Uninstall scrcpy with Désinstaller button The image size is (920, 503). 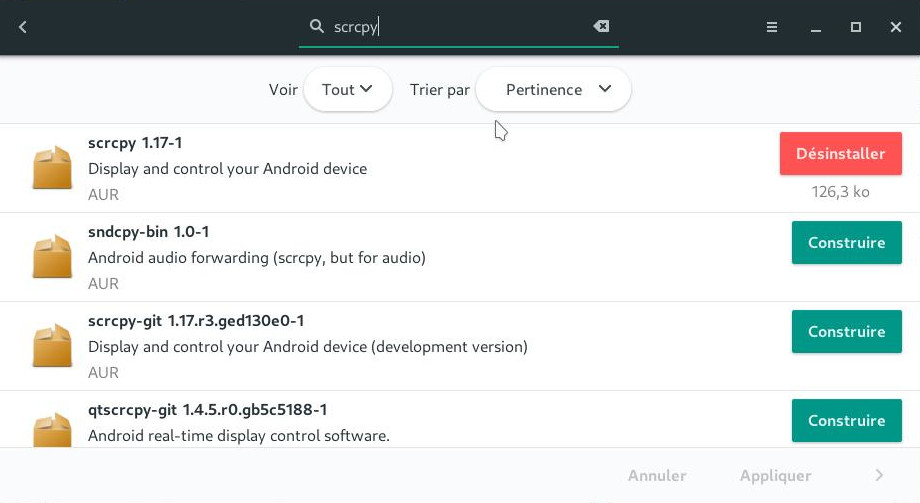pos(840,154)
